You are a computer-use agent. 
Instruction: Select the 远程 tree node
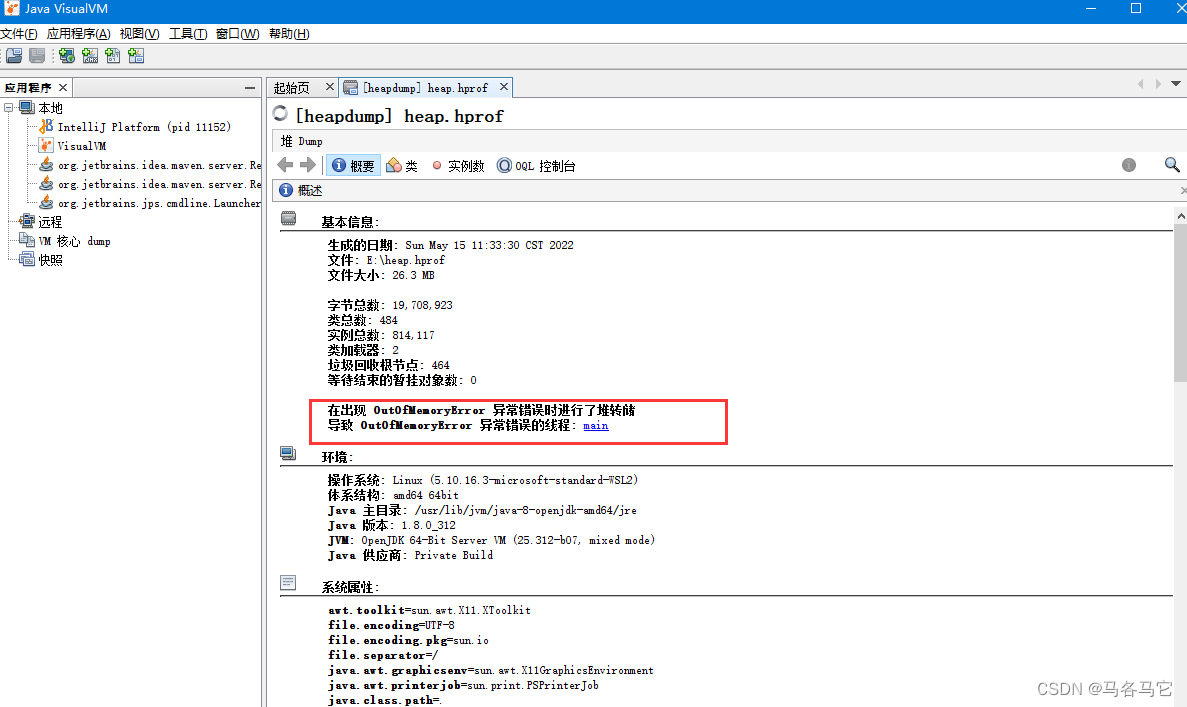coord(50,221)
